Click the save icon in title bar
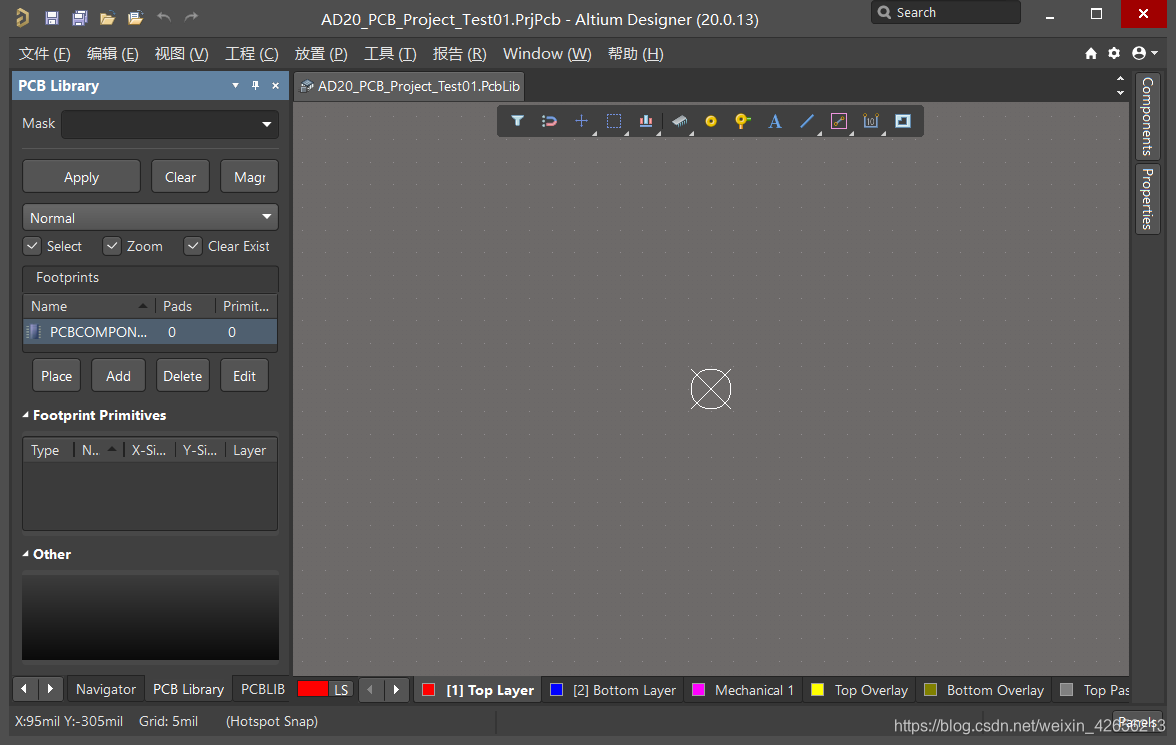 coord(52,17)
